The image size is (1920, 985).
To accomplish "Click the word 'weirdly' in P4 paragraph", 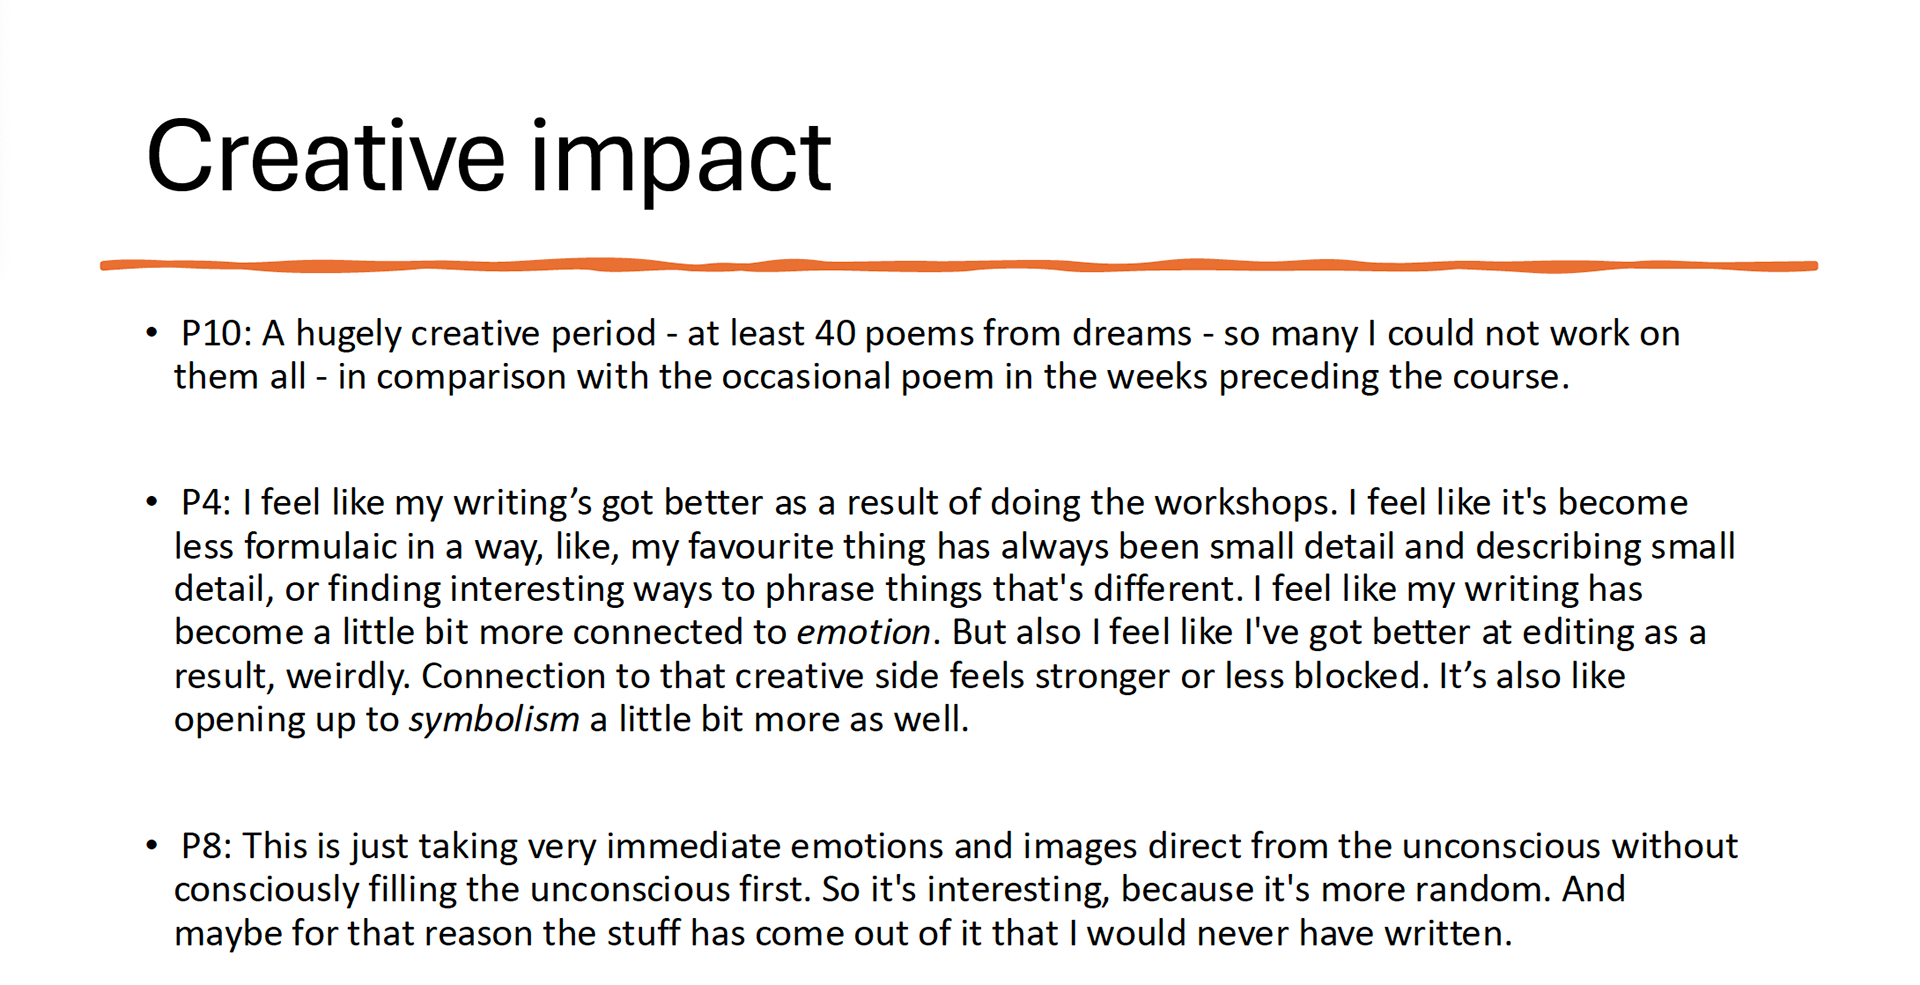I will 347,677.
